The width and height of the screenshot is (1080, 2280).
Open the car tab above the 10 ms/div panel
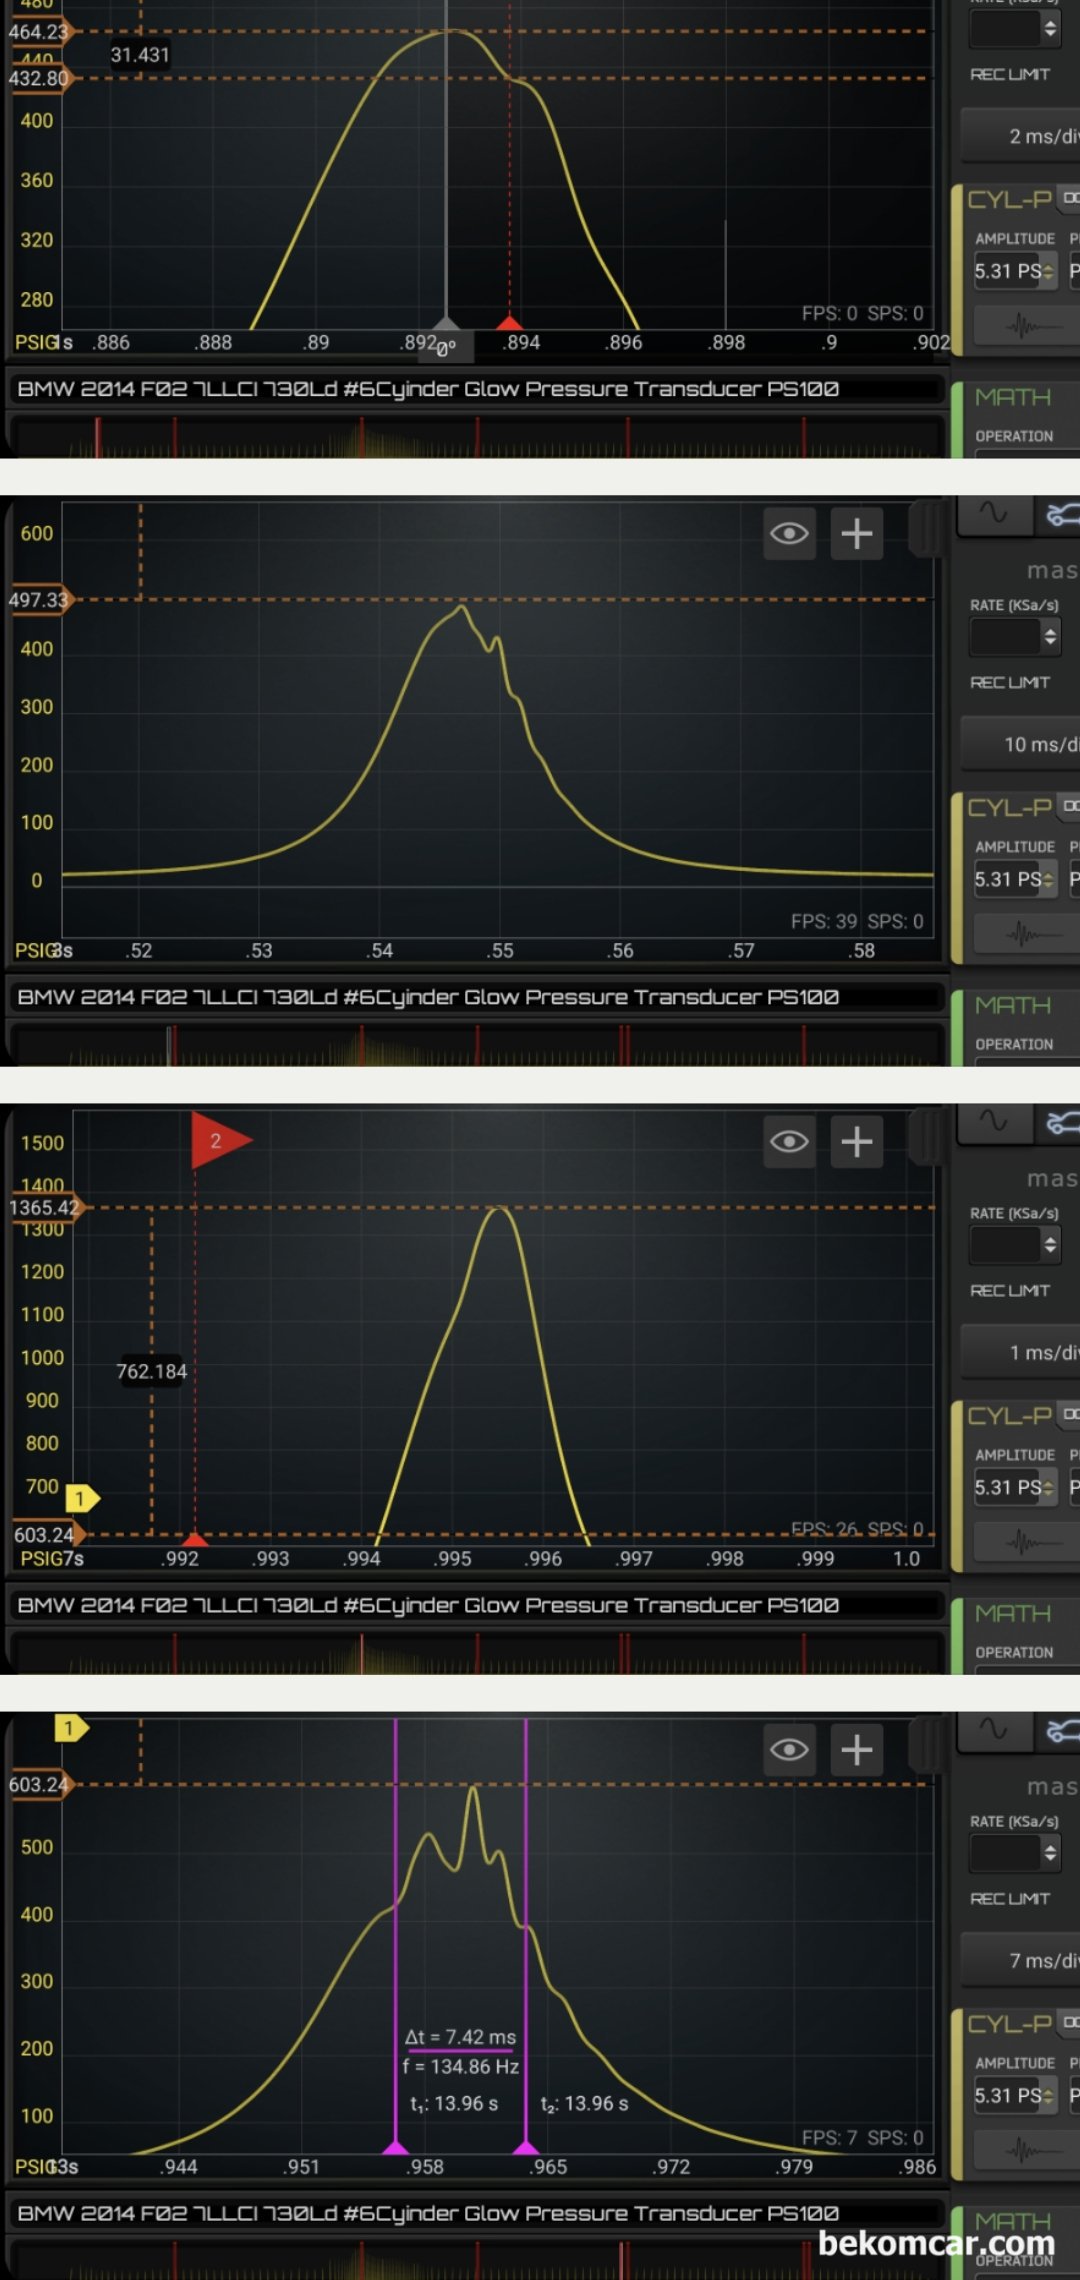(x=1061, y=514)
